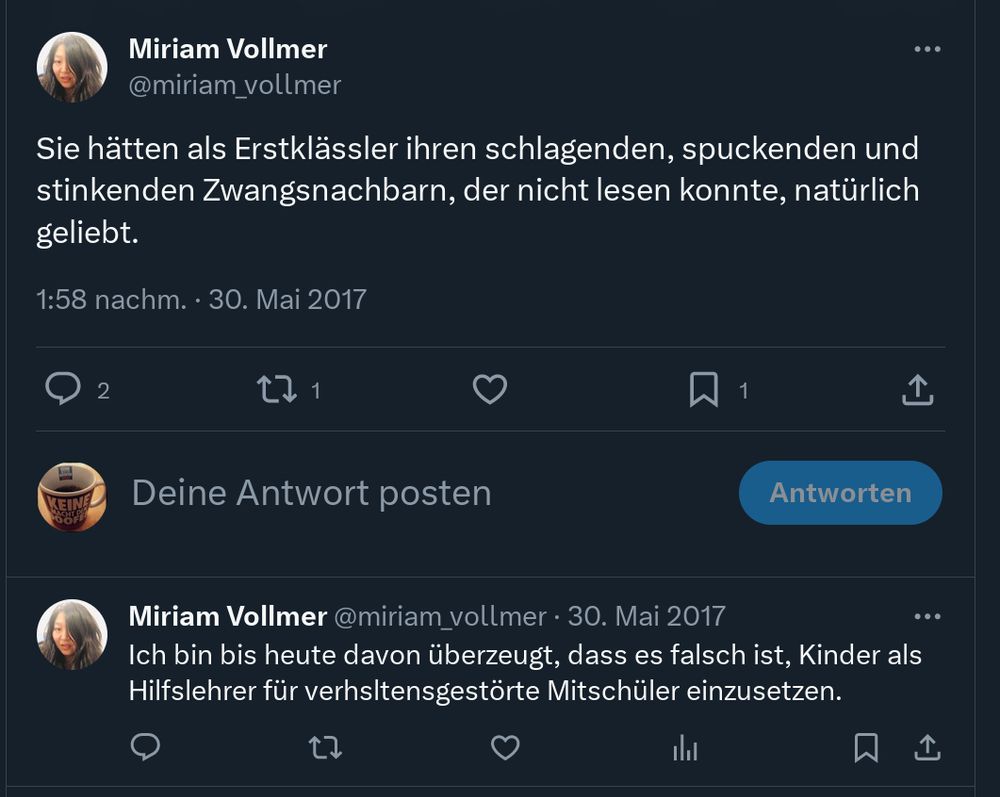Open more options on the main tweet
The height and width of the screenshot is (797, 1000).
click(x=928, y=48)
